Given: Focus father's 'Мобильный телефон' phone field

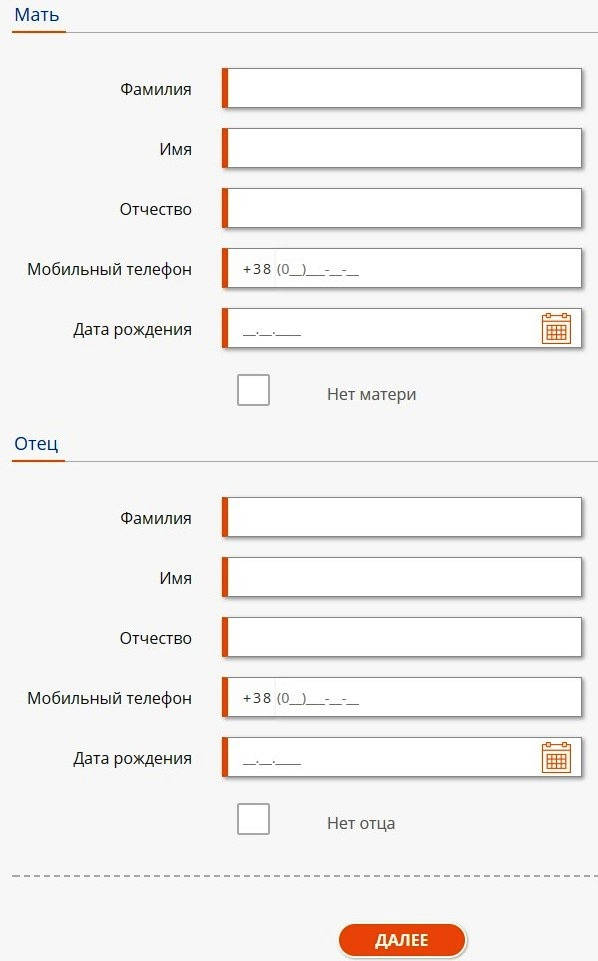Looking at the screenshot, I should [400, 697].
